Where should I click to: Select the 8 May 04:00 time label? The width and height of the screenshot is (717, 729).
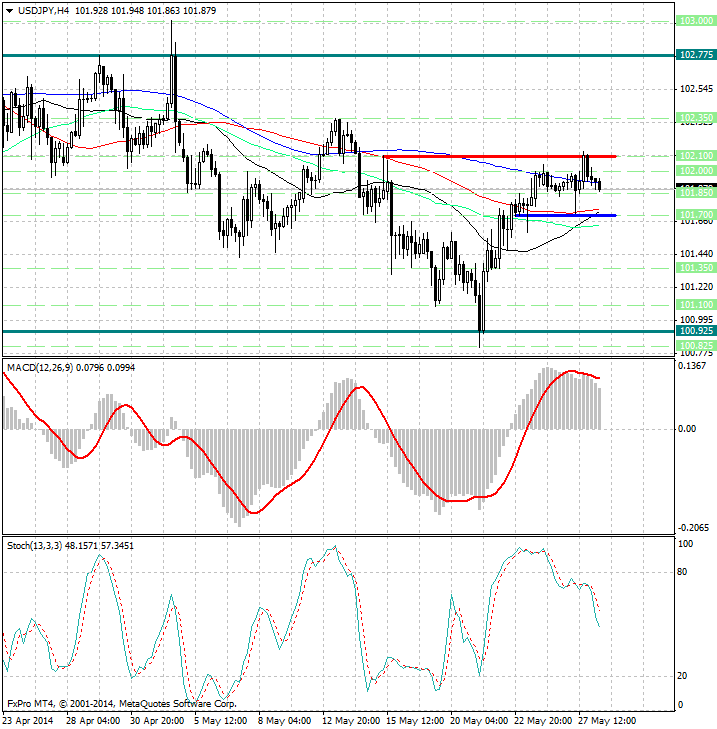285,721
